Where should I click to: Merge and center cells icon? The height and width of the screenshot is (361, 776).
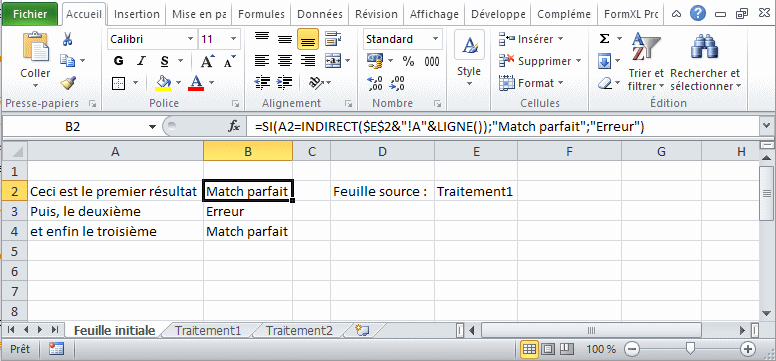(333, 61)
